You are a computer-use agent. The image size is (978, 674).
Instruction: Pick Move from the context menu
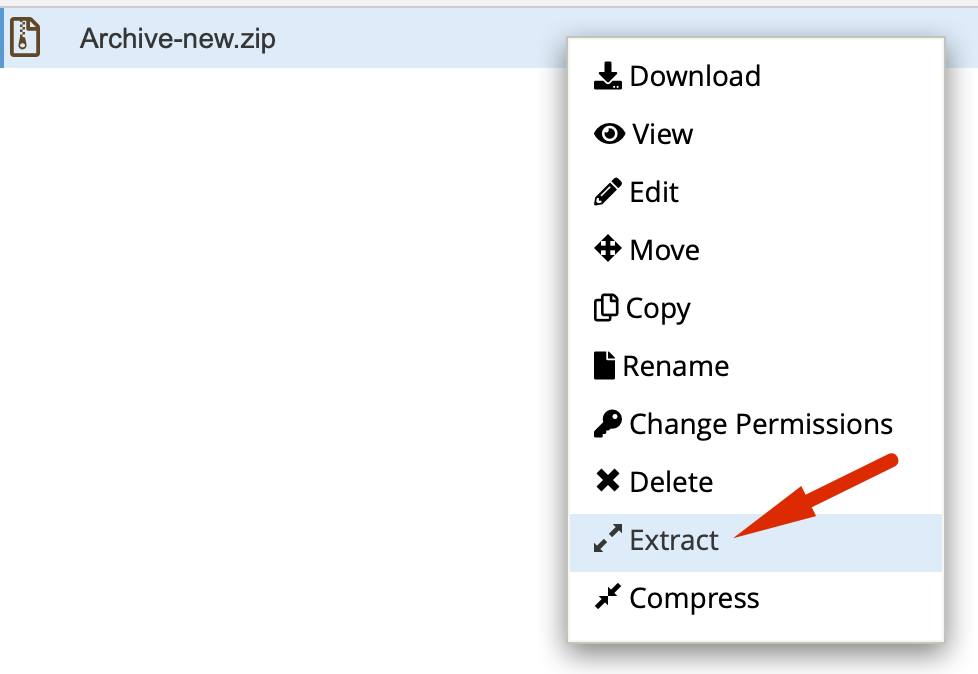point(664,250)
